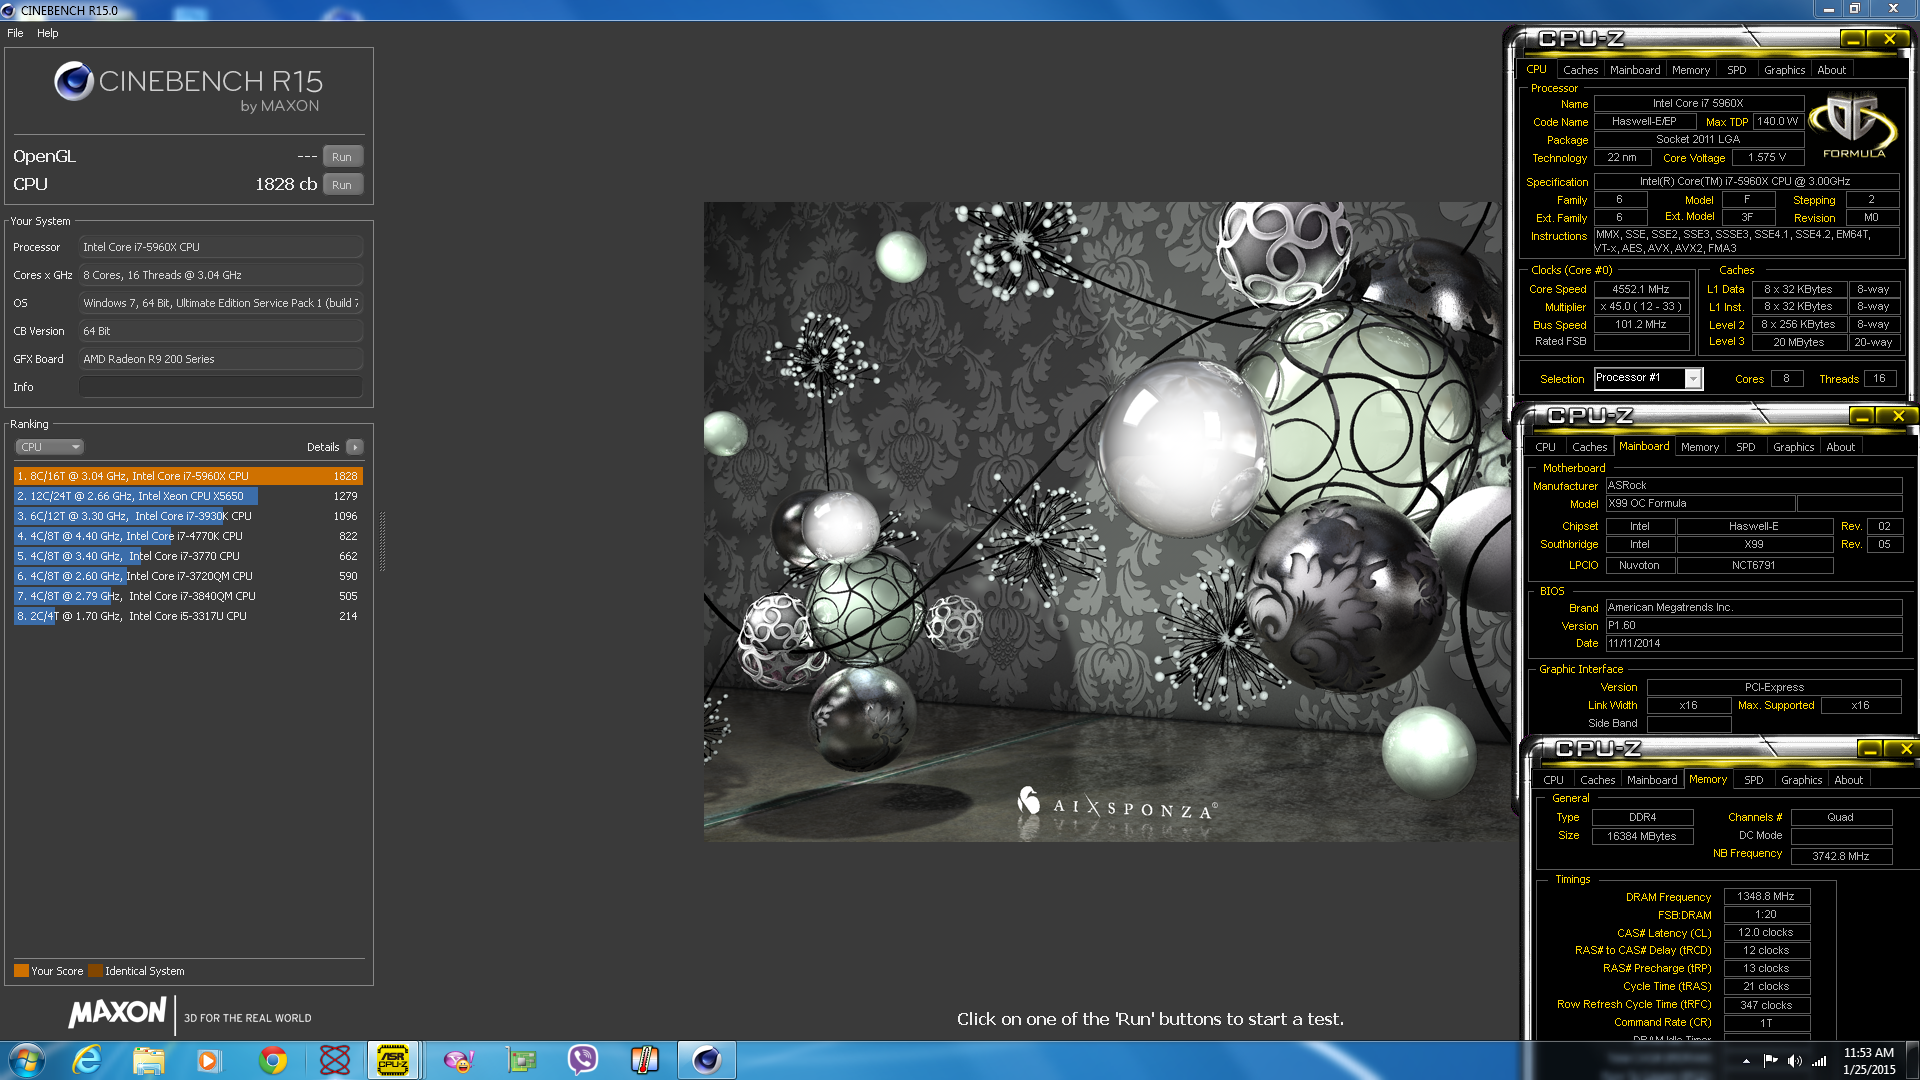Click the empty Info input field

[220, 387]
